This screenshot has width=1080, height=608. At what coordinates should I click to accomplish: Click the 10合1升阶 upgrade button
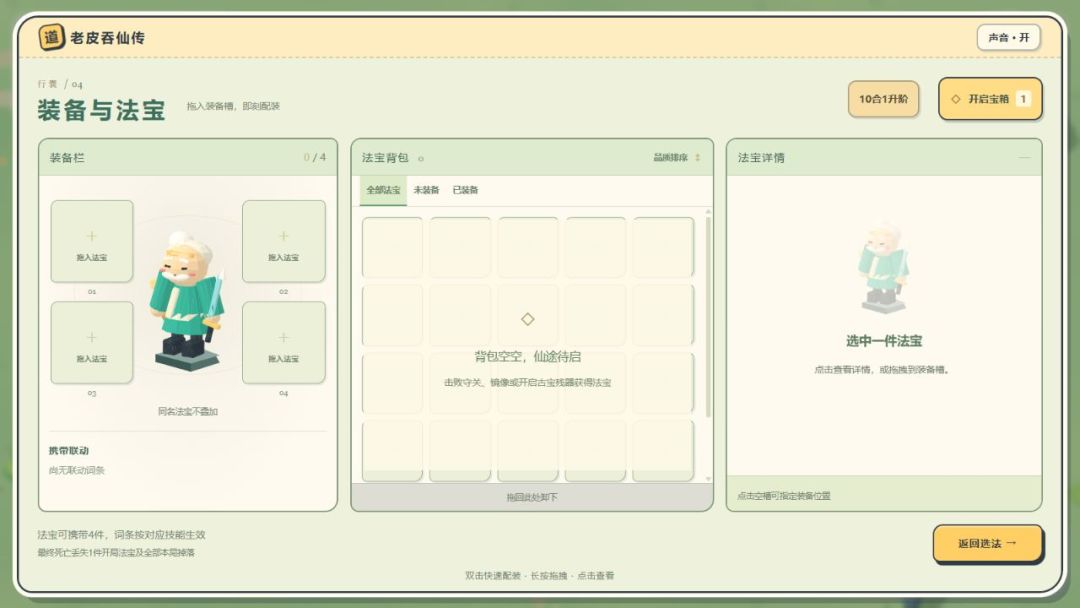883,99
